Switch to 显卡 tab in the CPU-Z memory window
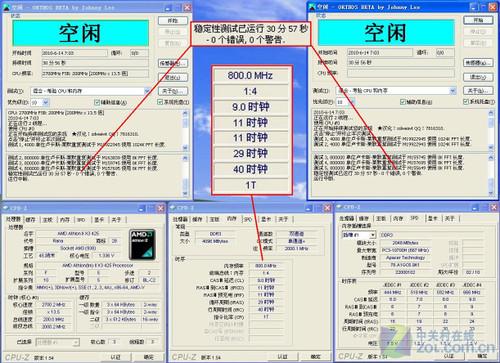 (266, 219)
